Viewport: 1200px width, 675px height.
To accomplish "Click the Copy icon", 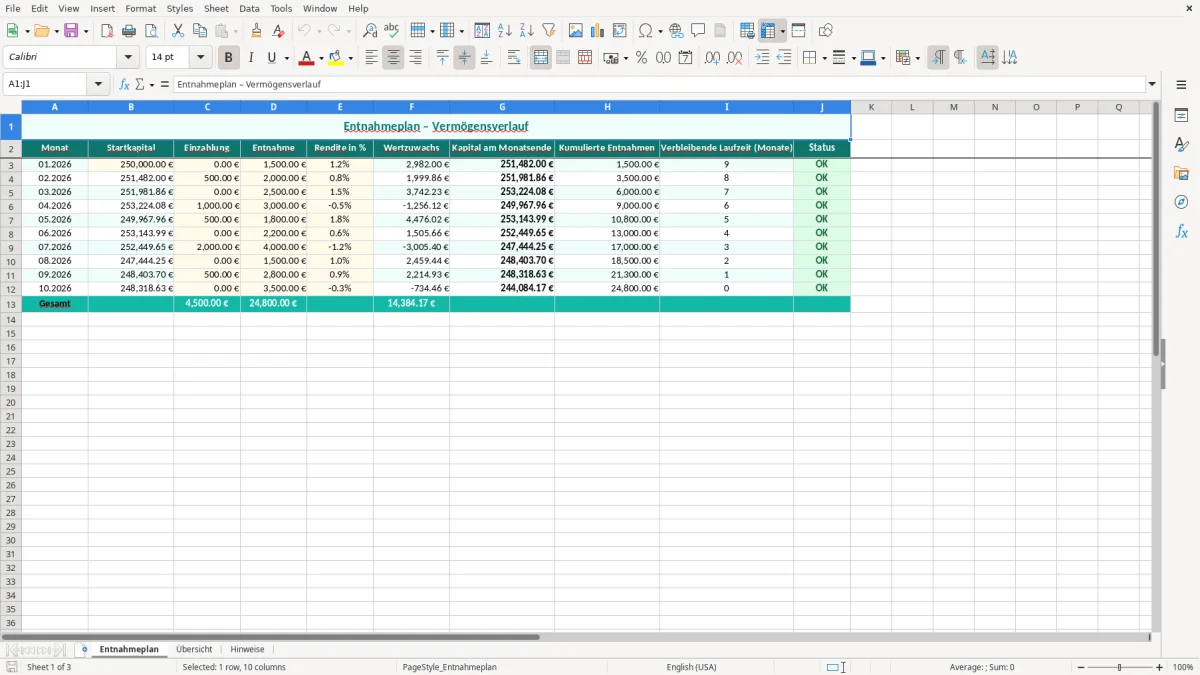I will pos(200,31).
